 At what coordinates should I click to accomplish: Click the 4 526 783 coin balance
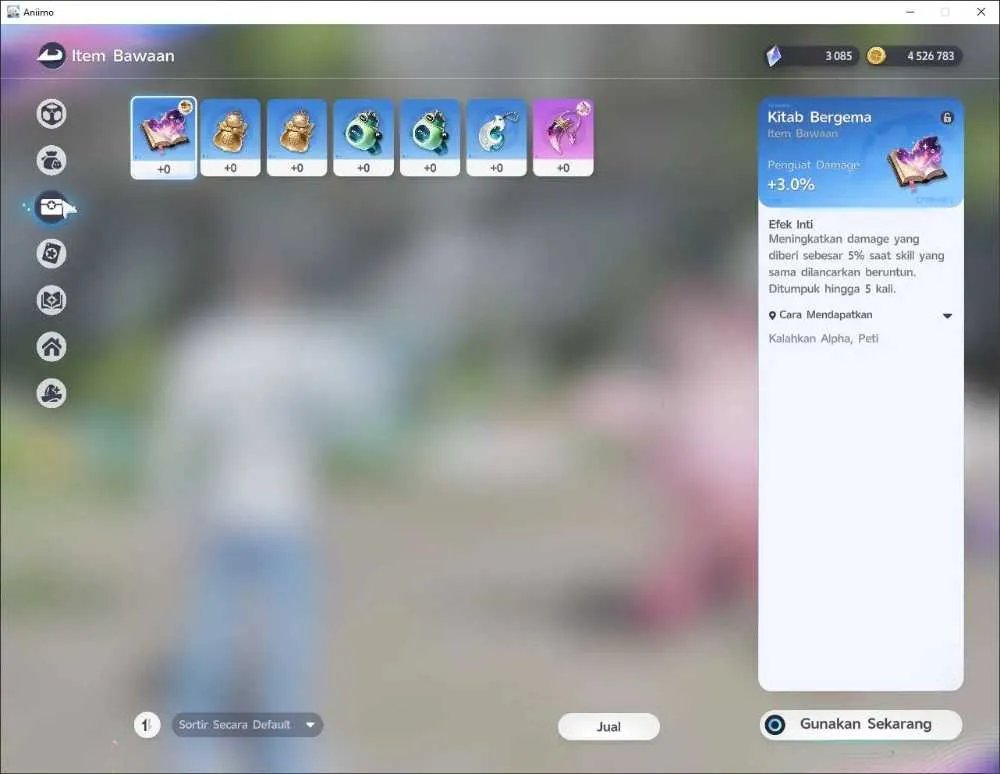coord(930,56)
